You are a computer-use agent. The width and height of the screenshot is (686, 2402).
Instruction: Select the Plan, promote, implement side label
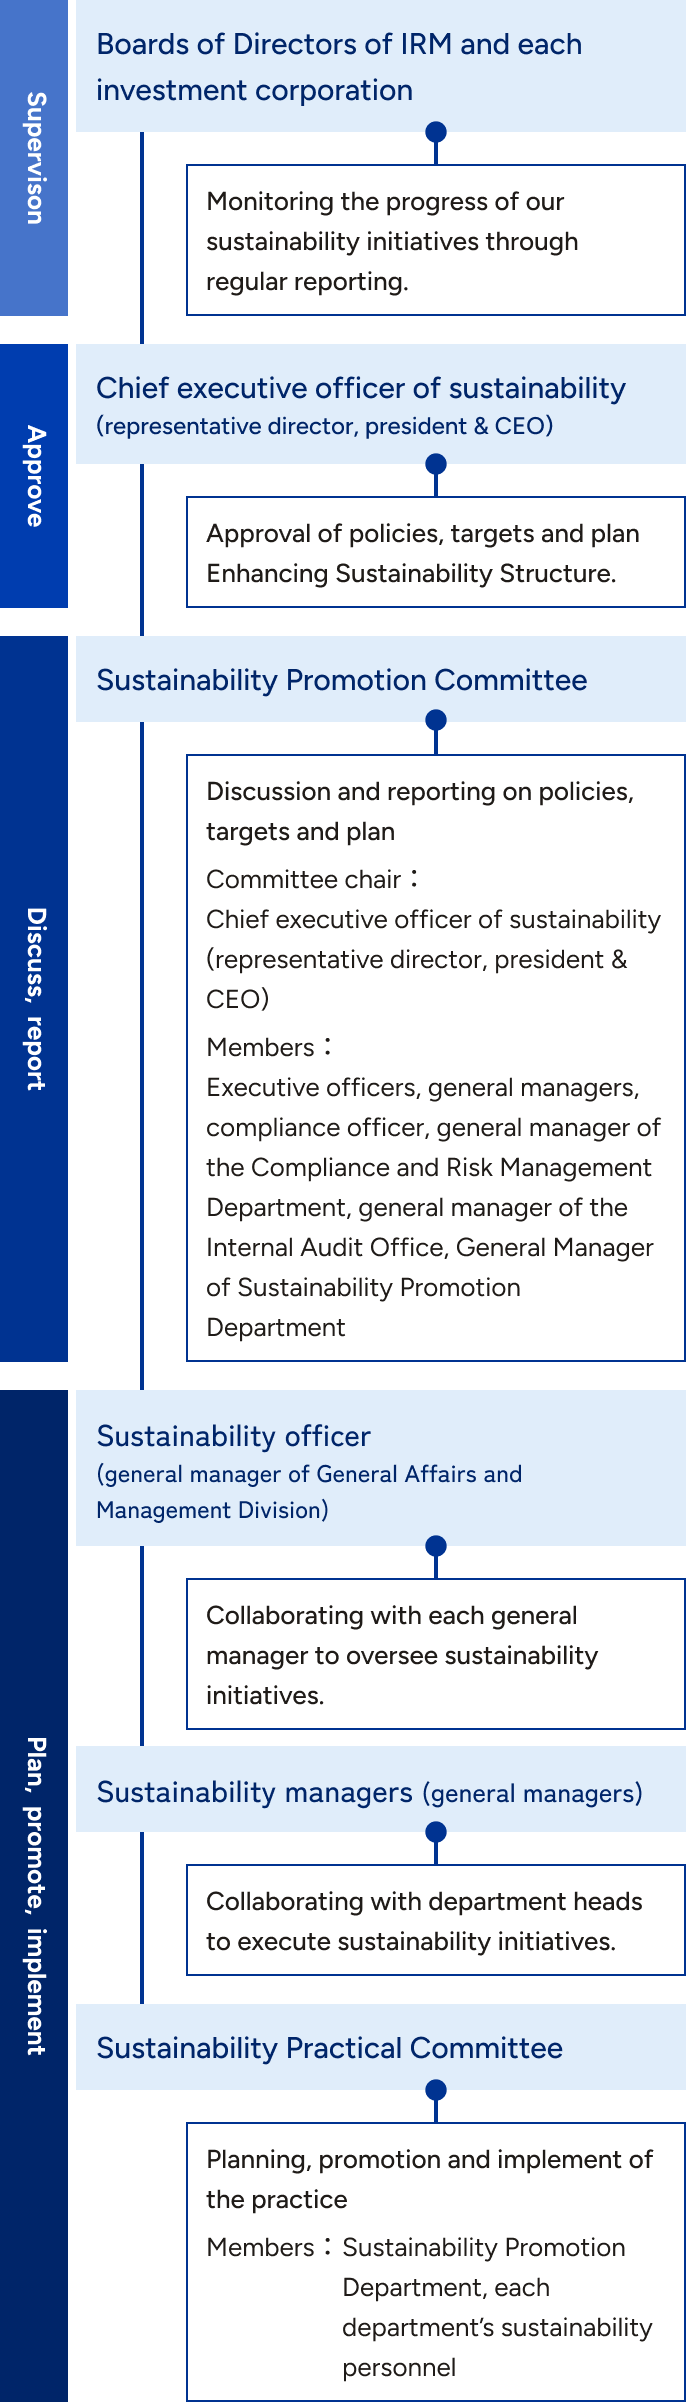tap(34, 1896)
